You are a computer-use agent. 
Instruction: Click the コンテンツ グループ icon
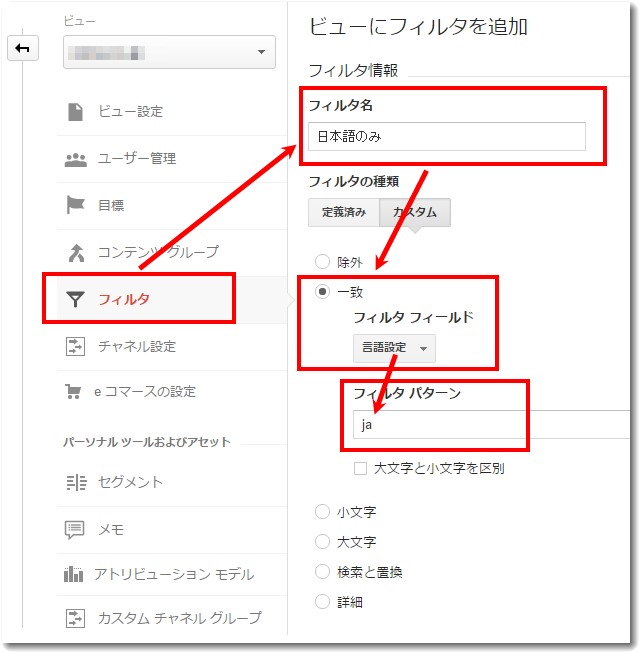tap(75, 252)
